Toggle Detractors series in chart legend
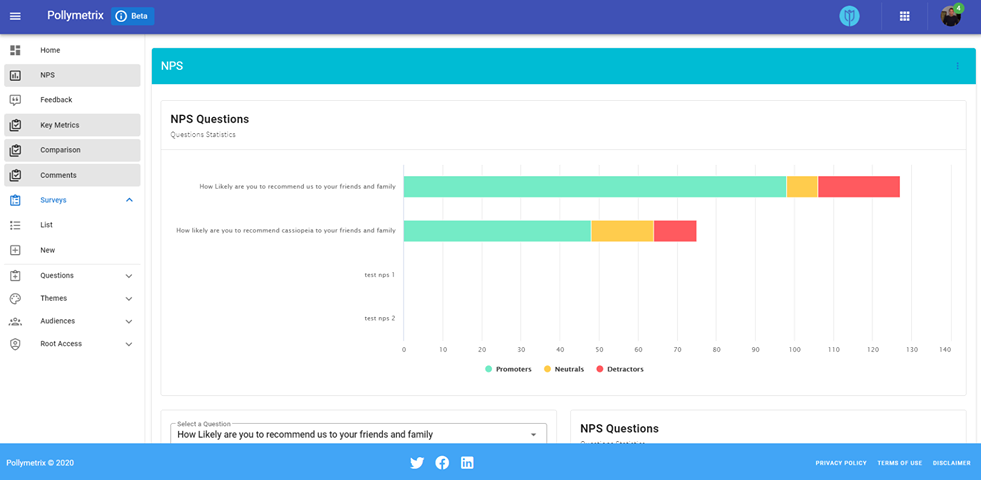Viewport: 981px width, 480px height. coord(620,369)
